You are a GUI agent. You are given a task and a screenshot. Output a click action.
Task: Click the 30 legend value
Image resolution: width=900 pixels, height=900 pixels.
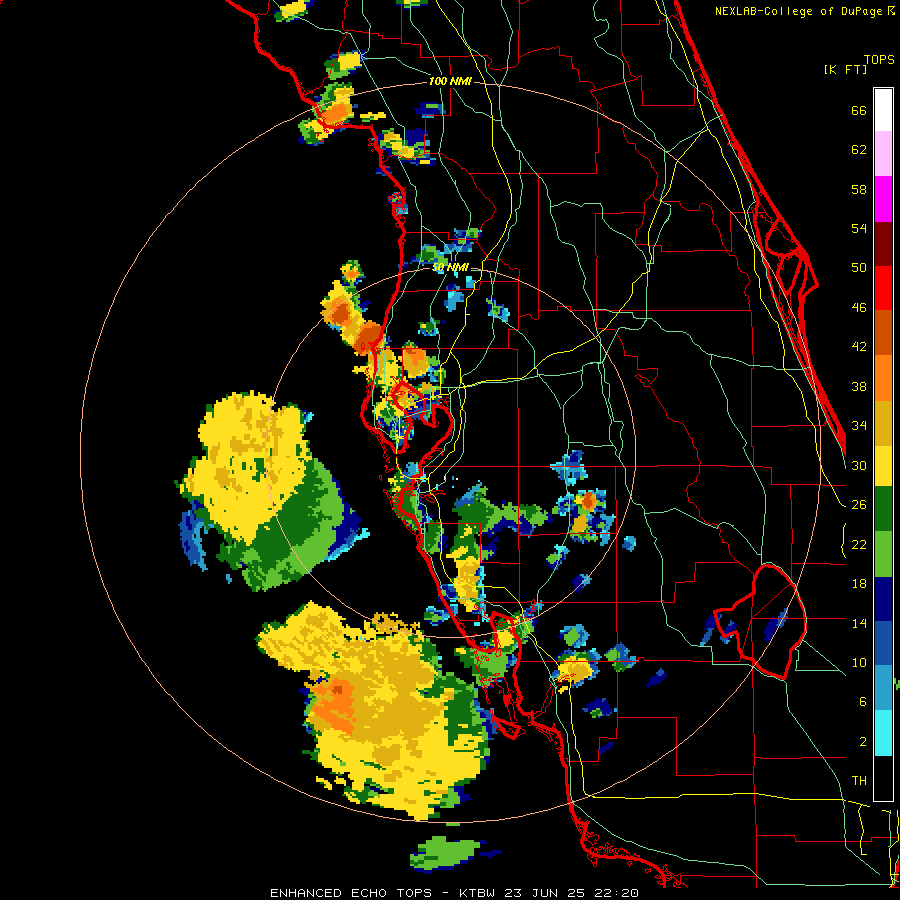point(859,465)
